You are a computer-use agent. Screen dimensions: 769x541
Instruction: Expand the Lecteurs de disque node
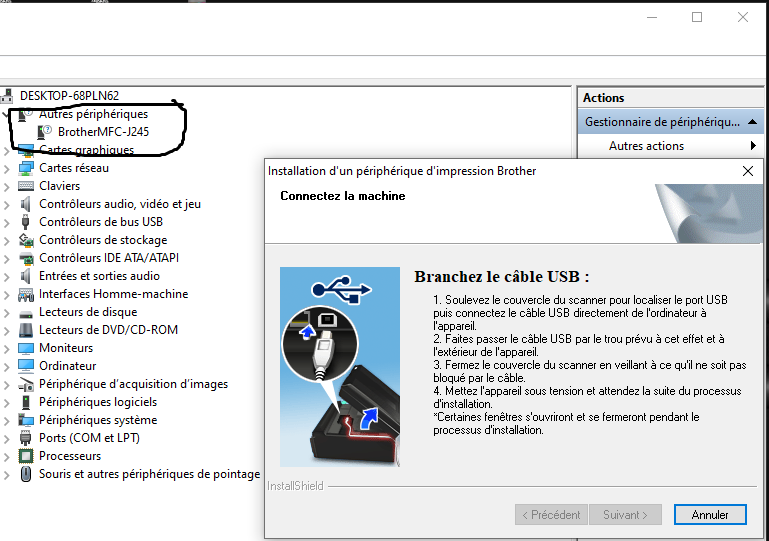tap(6, 313)
